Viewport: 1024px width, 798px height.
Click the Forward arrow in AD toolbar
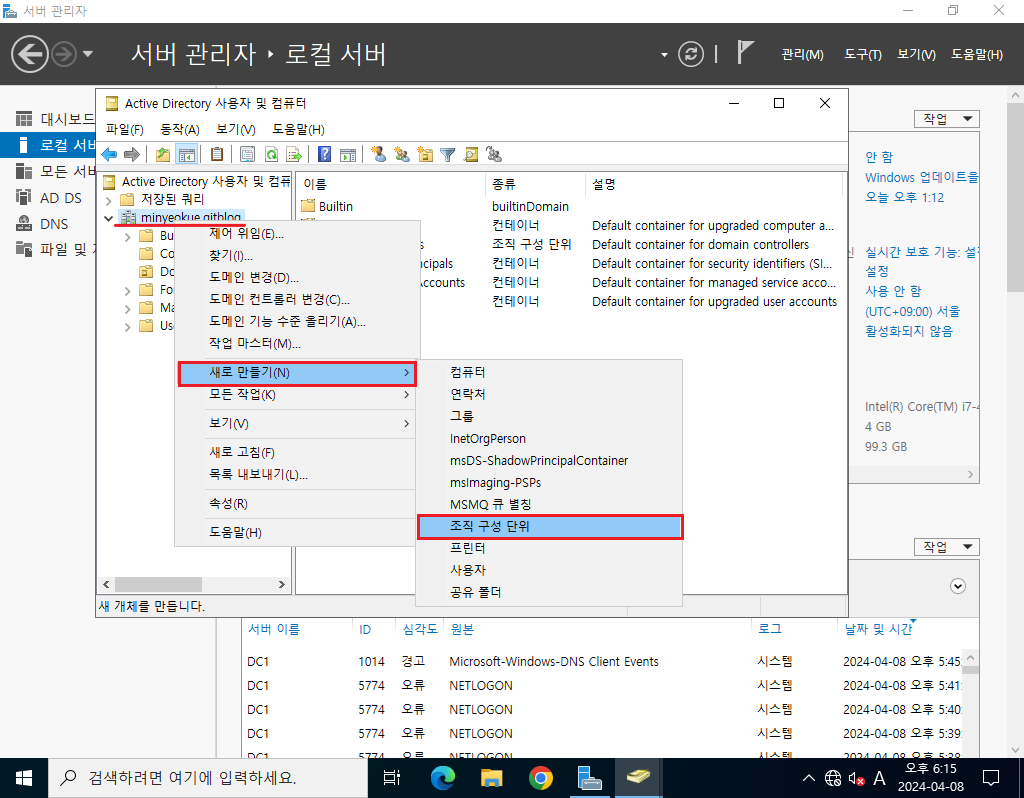tap(132, 155)
